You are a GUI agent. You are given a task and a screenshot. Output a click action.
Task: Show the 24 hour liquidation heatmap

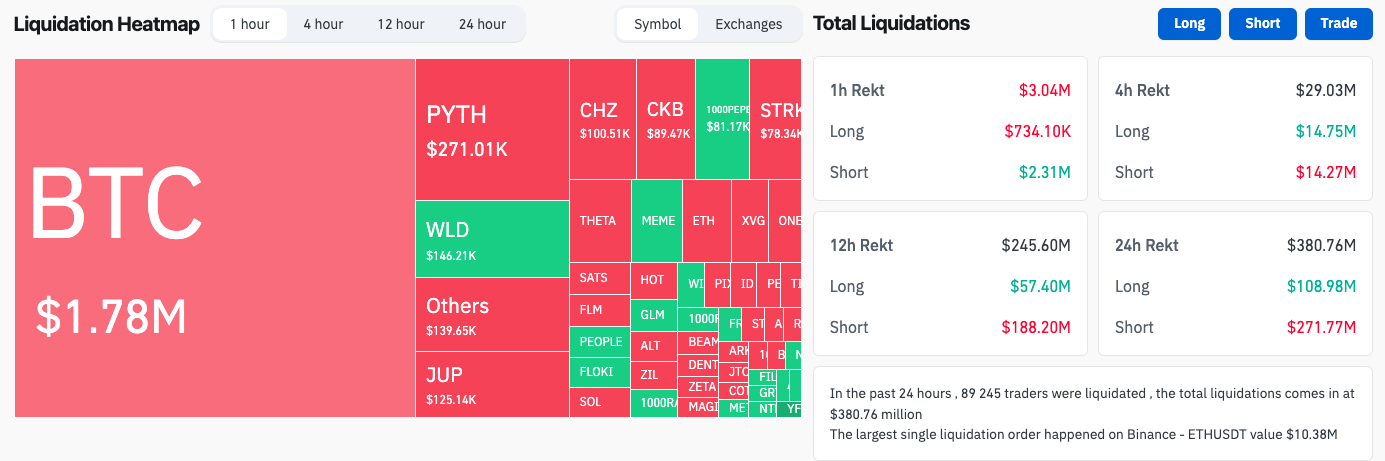482,24
